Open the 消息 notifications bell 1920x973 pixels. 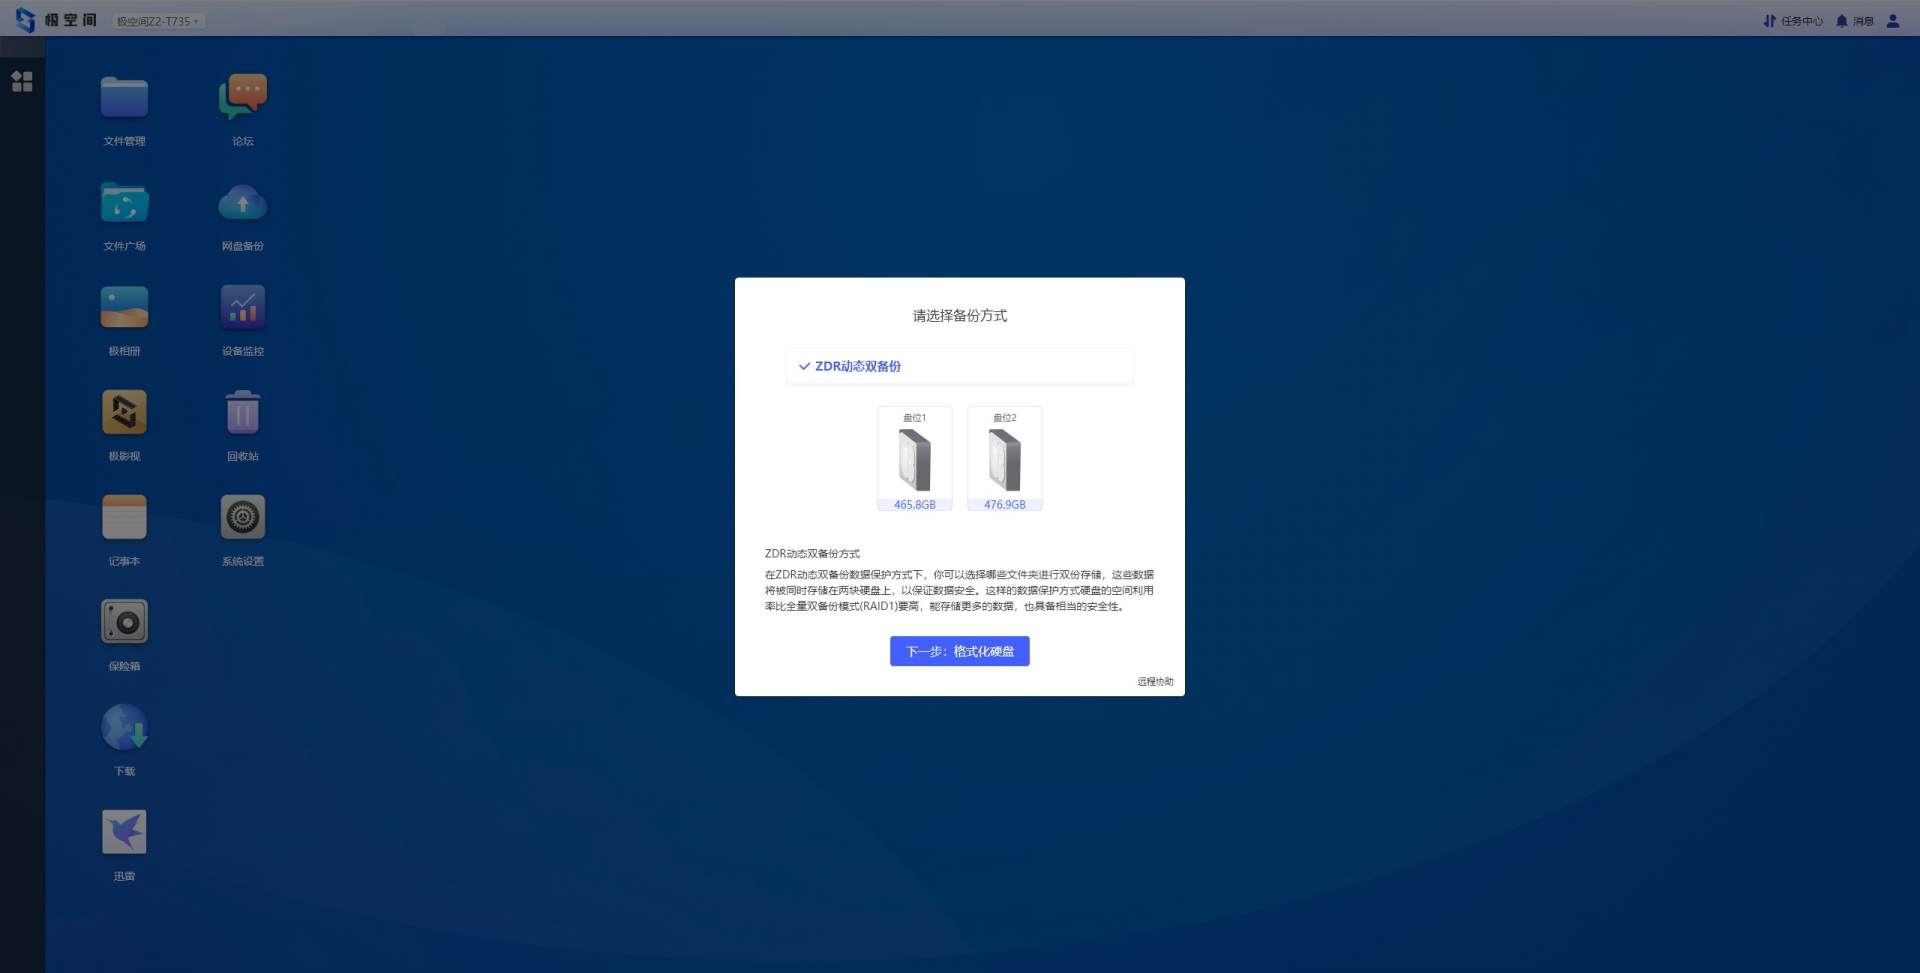(x=1855, y=21)
